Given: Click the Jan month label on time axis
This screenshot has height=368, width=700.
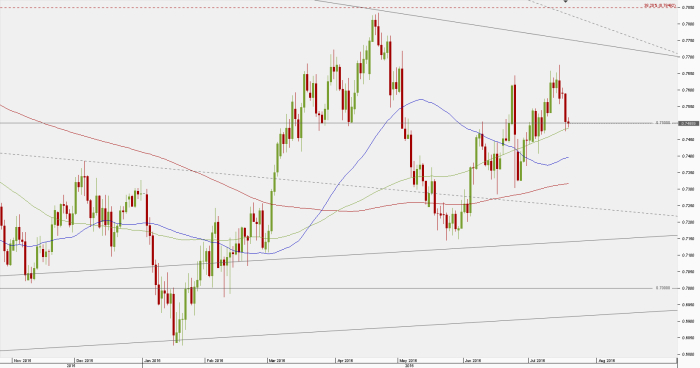Looking at the screenshot, I should (152, 360).
